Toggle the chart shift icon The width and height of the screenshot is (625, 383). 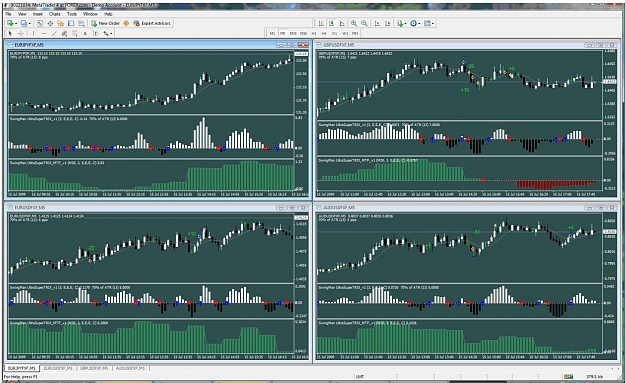(x=387, y=24)
